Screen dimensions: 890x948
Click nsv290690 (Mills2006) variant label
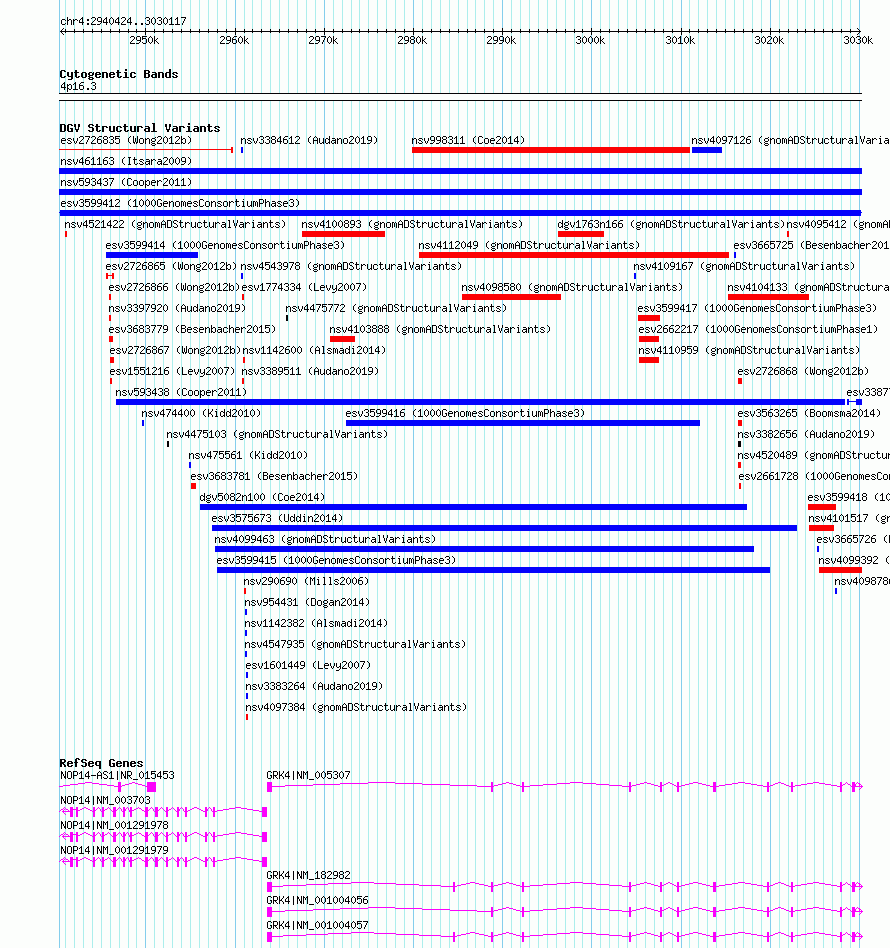[306, 582]
